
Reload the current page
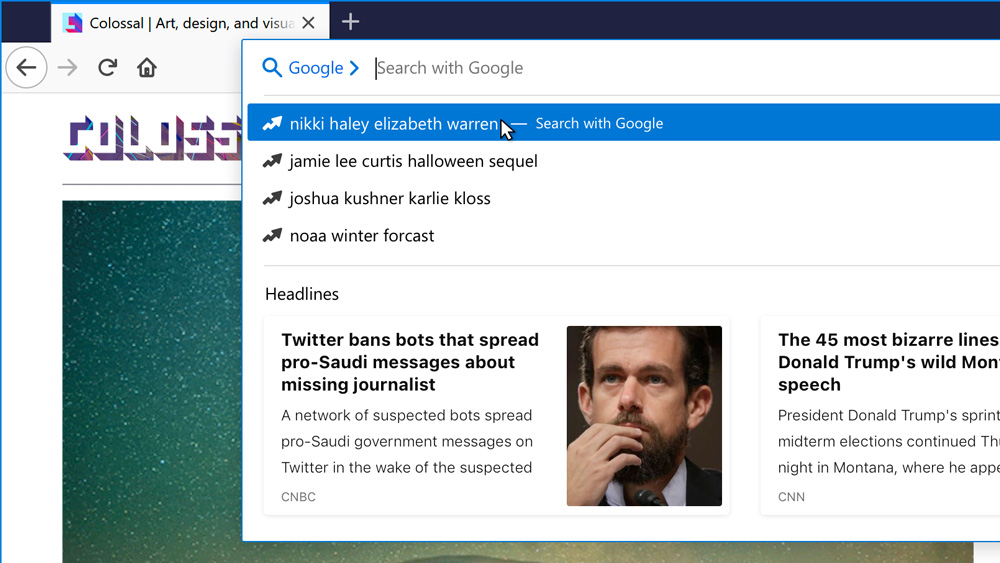[107, 68]
